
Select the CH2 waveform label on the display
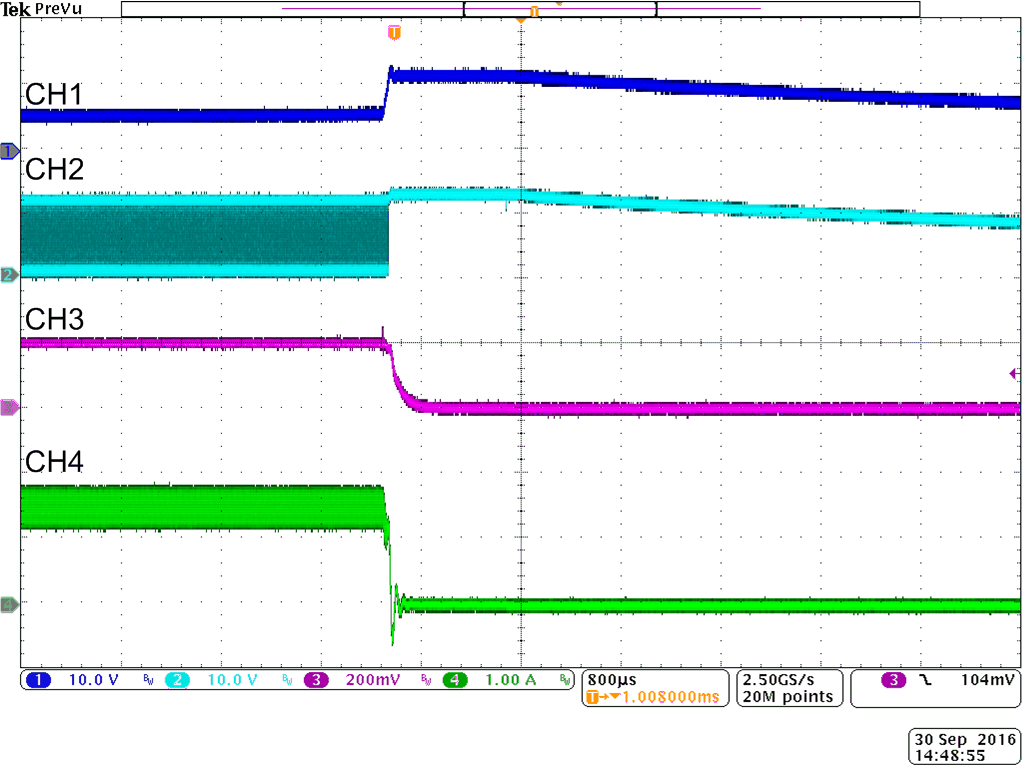pyautogui.click(x=55, y=170)
